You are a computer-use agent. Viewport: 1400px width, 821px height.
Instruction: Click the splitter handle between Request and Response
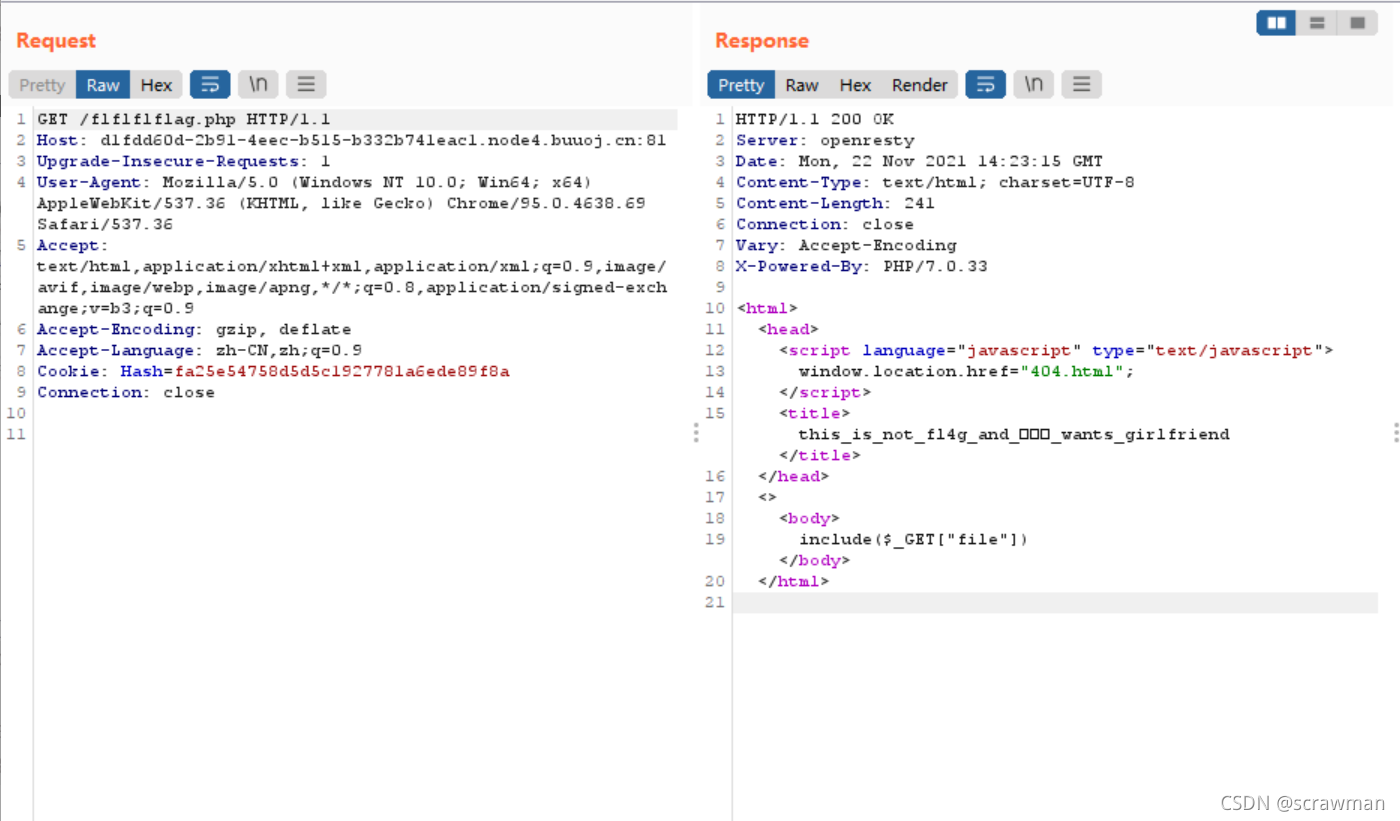(696, 432)
